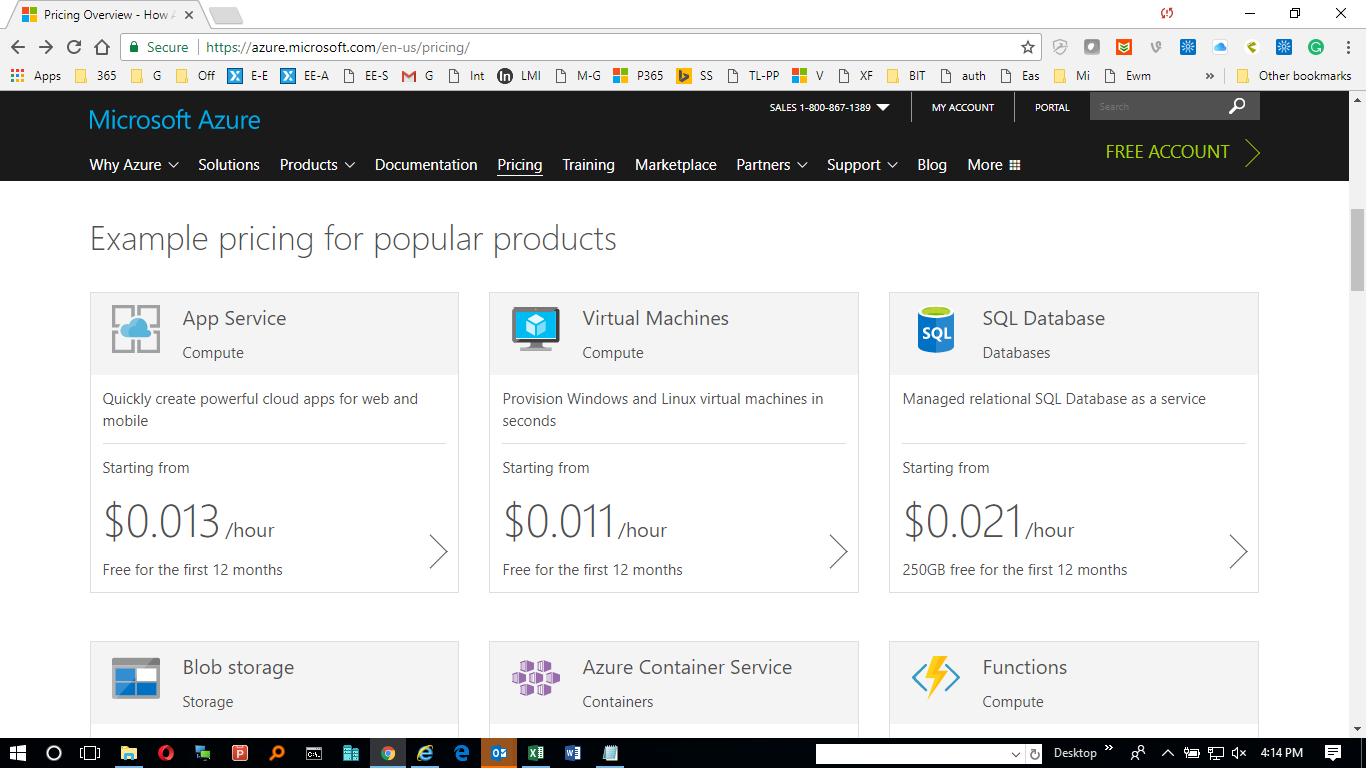Screen dimensions: 1366x768
Task: Open Excel from the taskbar
Action: [x=536, y=753]
